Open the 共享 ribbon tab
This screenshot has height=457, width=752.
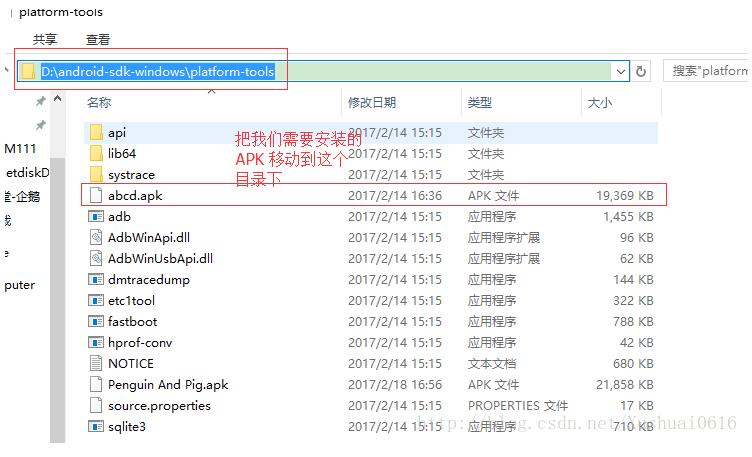[x=45, y=39]
